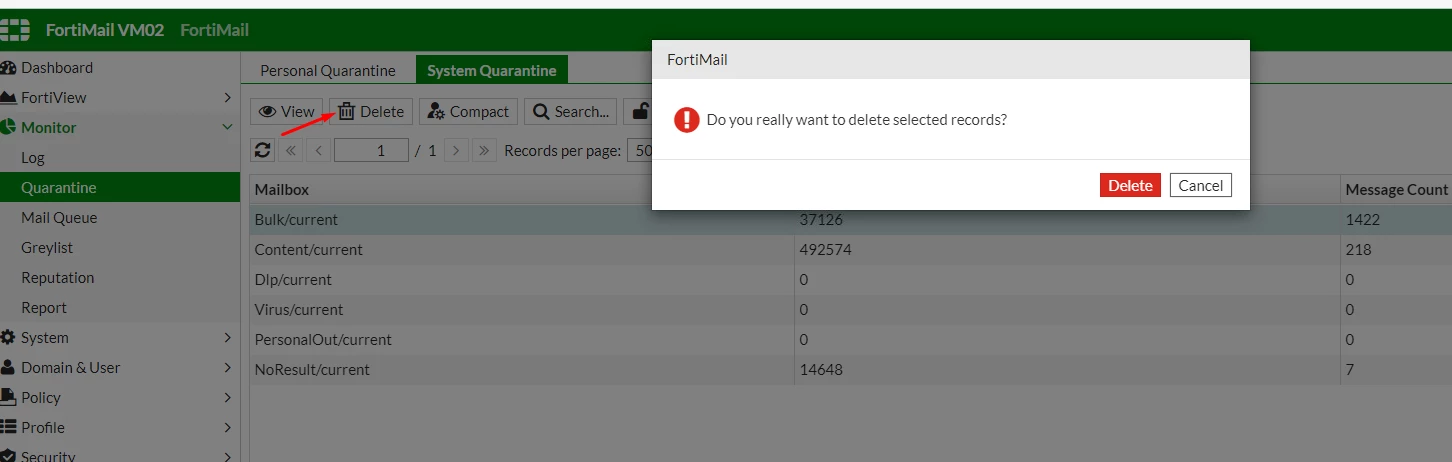The image size is (1452, 462).
Task: Open Log under Monitor
Action: 33,158
